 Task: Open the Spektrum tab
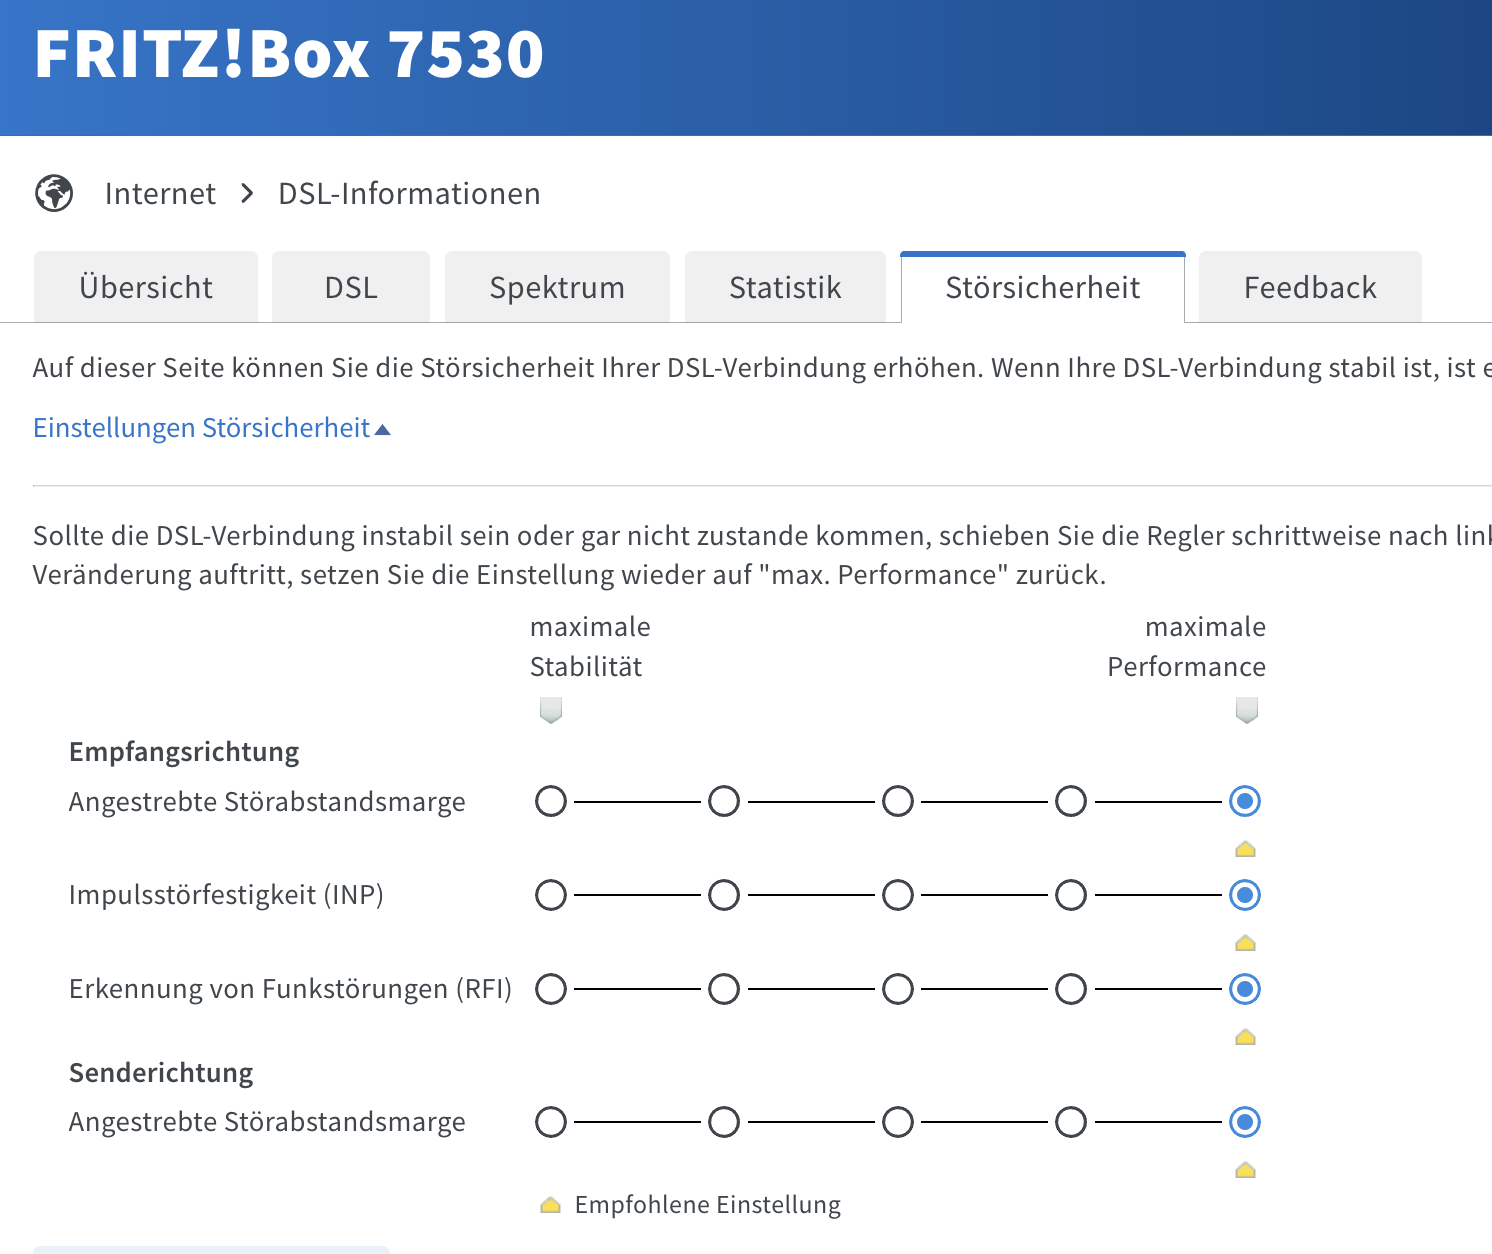(x=557, y=287)
